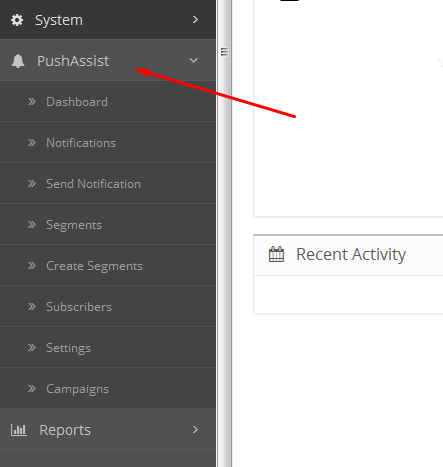The width and height of the screenshot is (443, 467).
Task: Click the double-arrow icon beside Campaigns
Action: point(32,389)
